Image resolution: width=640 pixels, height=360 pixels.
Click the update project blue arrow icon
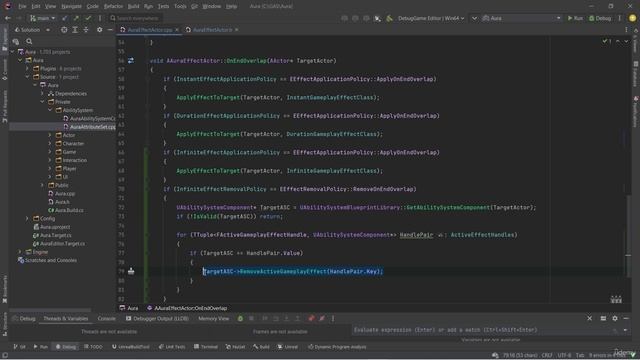[64, 18]
